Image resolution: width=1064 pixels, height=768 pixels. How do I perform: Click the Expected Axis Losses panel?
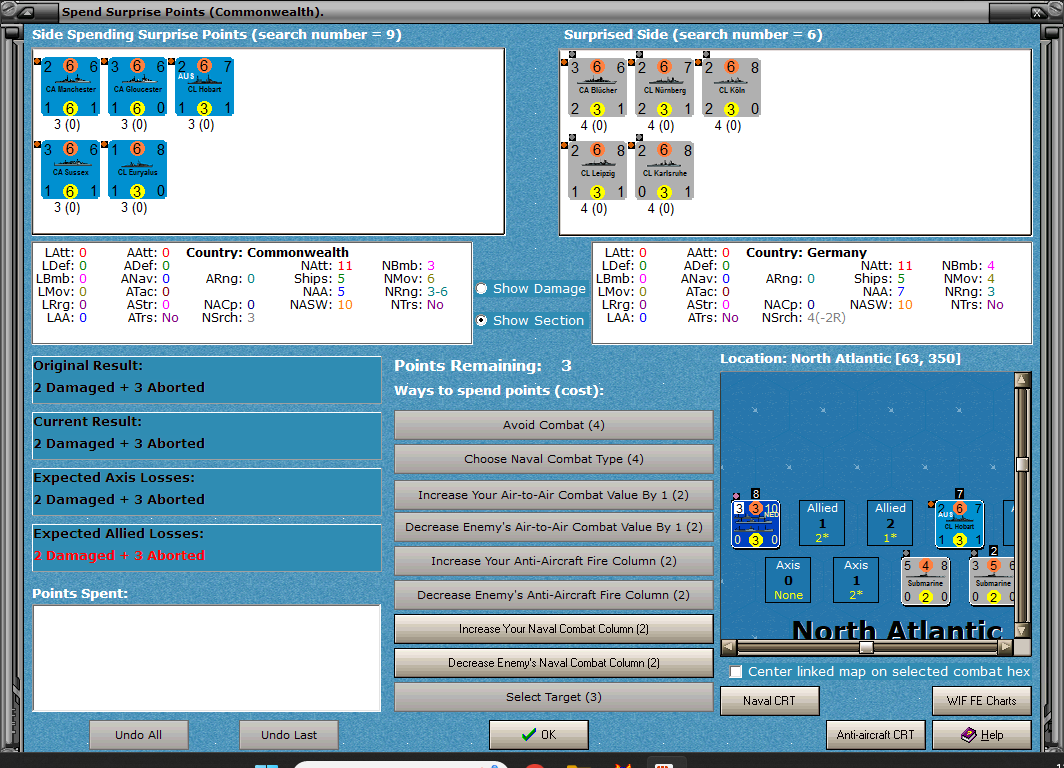207,492
